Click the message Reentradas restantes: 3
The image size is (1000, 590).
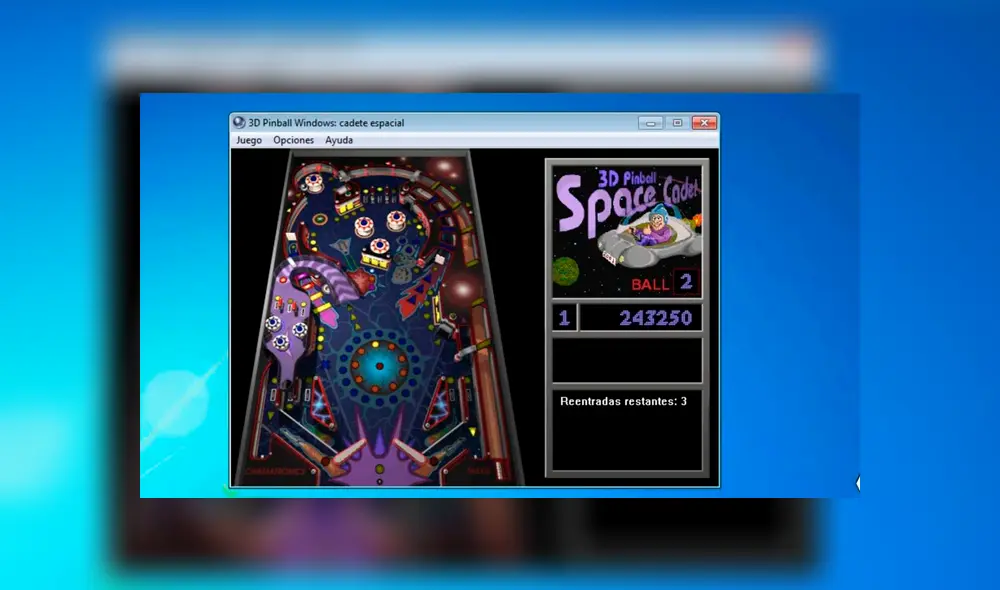625,400
